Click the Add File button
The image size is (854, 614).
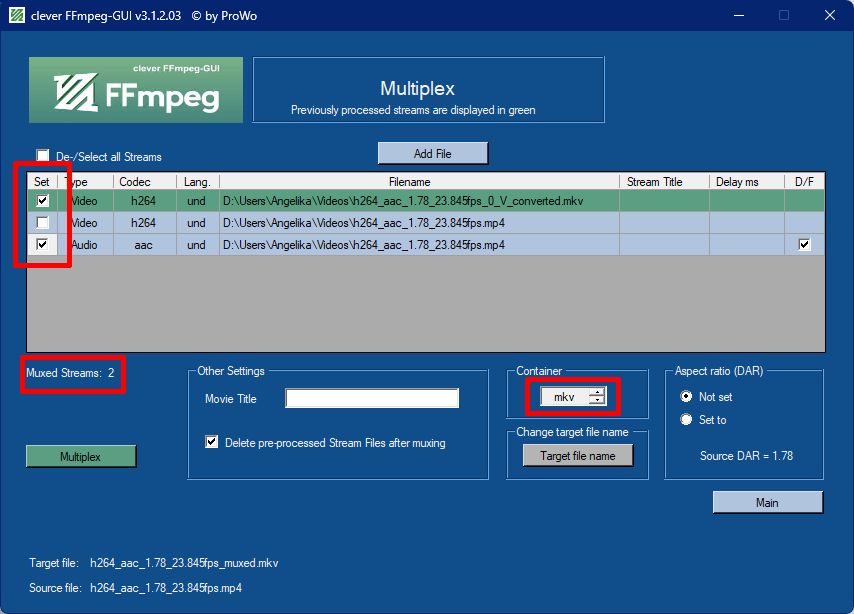click(433, 153)
